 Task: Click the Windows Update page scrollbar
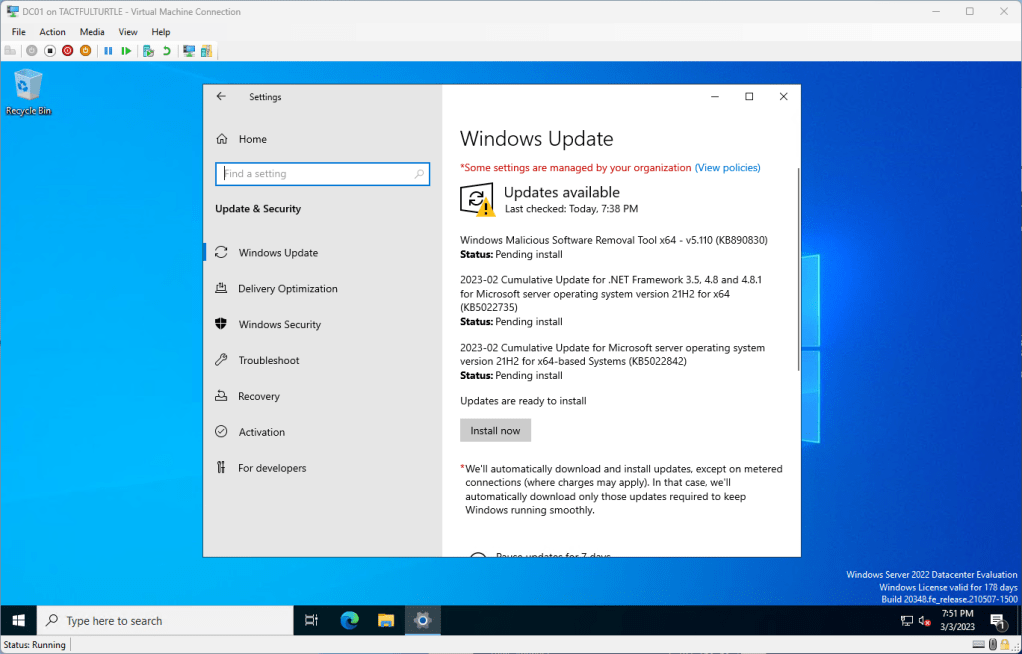tap(797, 270)
